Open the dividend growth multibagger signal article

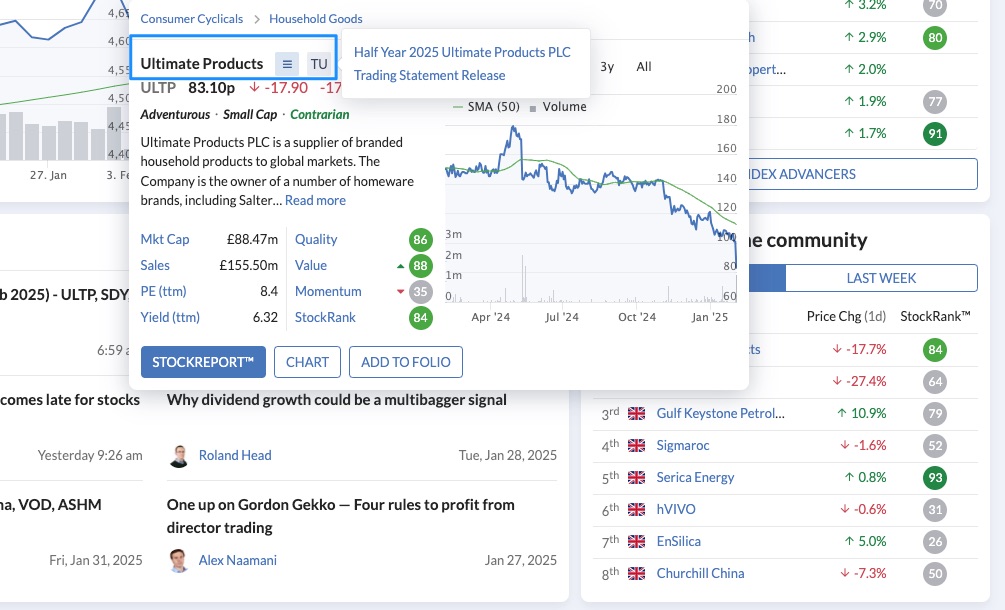point(336,400)
